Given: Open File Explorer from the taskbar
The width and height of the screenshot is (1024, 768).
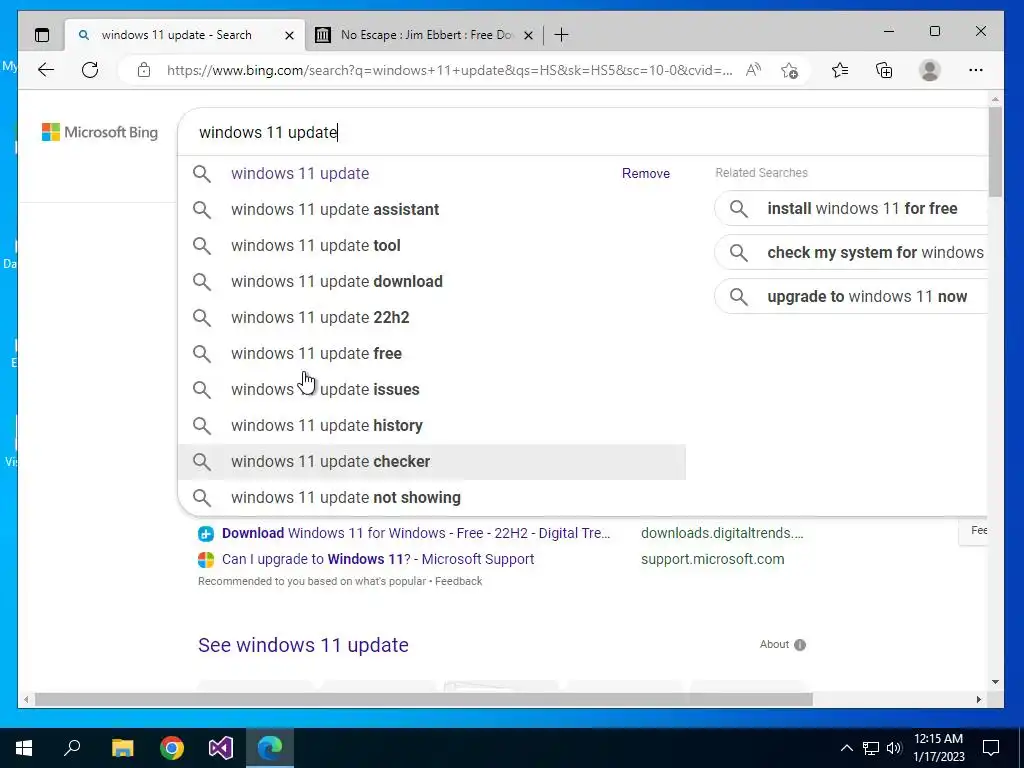Looking at the screenshot, I should coord(122,748).
